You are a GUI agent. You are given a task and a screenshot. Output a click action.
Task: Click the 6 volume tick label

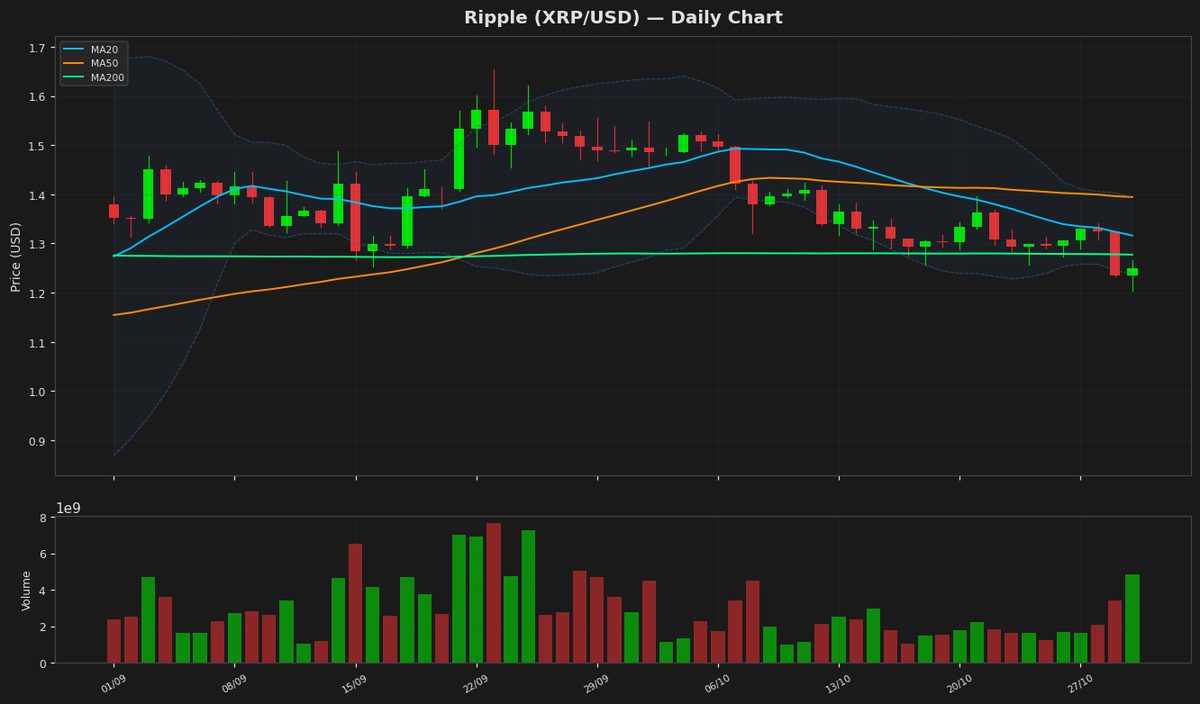click(x=43, y=554)
